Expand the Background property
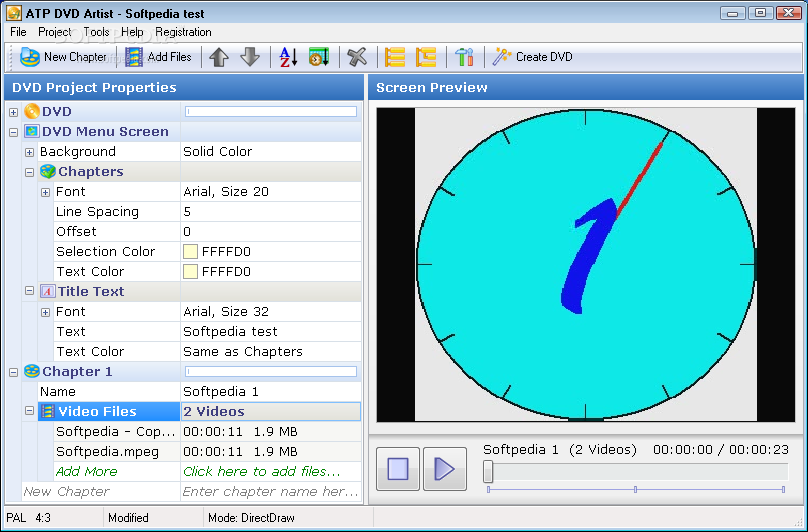This screenshot has height=532, width=808. 29,152
